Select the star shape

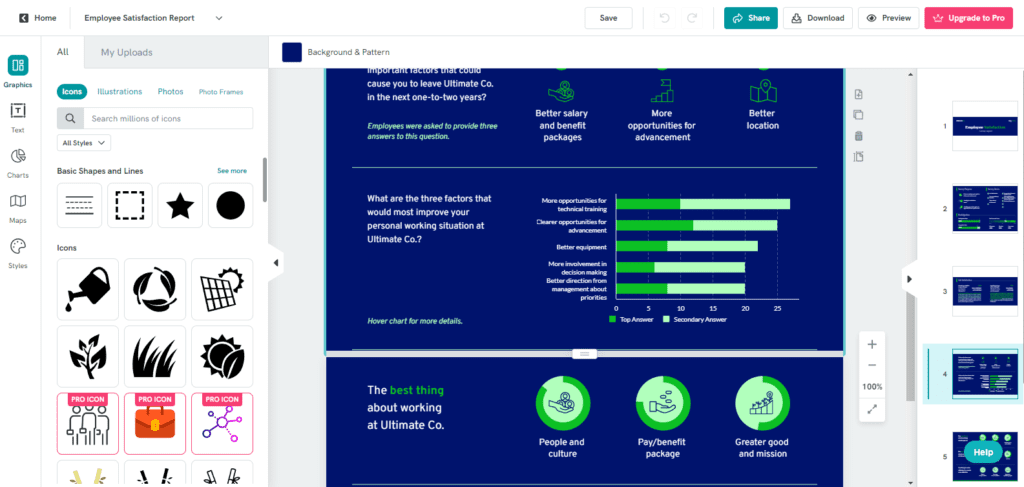point(180,206)
